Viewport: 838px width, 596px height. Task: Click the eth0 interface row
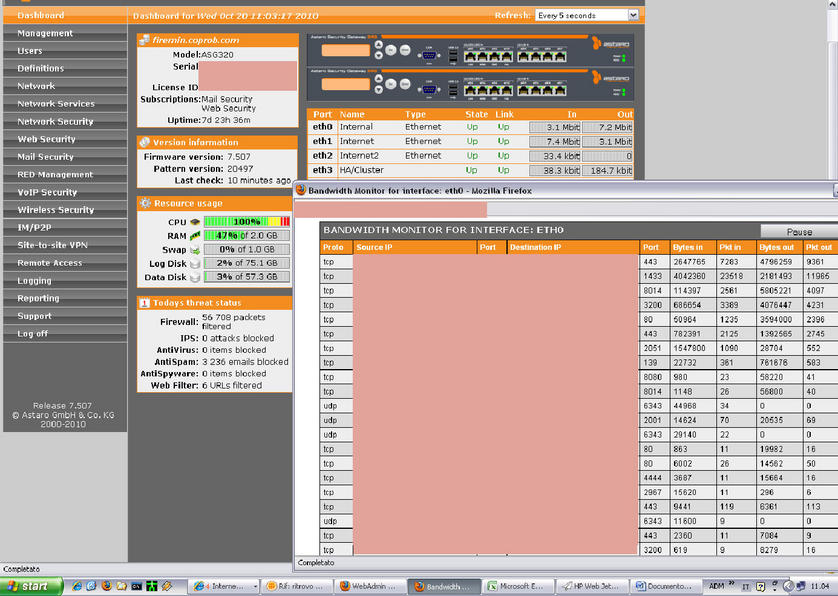pyautogui.click(x=470, y=127)
